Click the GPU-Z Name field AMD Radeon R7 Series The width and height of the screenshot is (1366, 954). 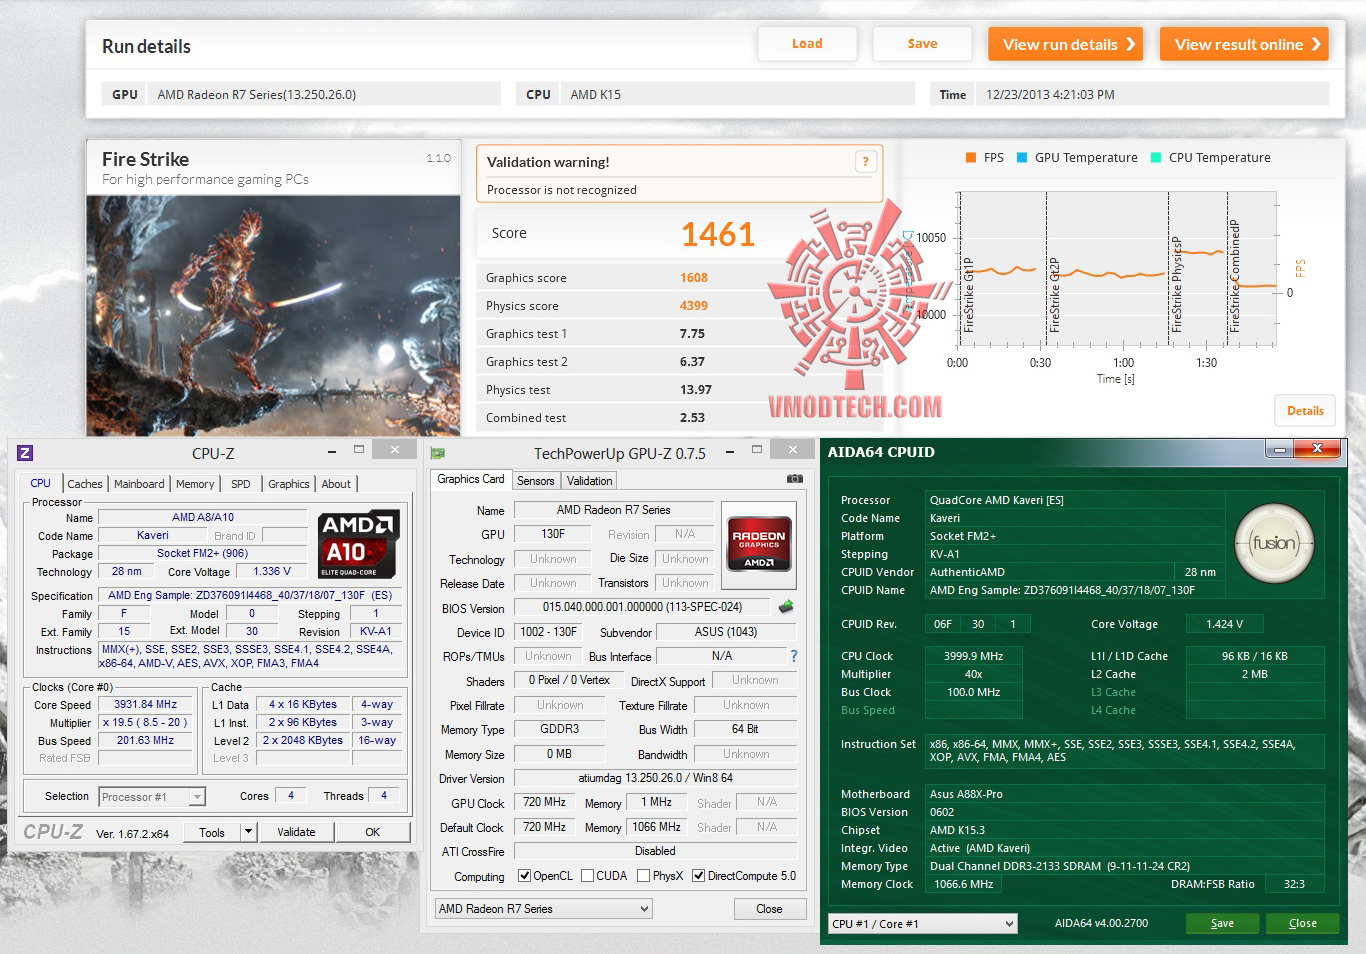click(613, 510)
